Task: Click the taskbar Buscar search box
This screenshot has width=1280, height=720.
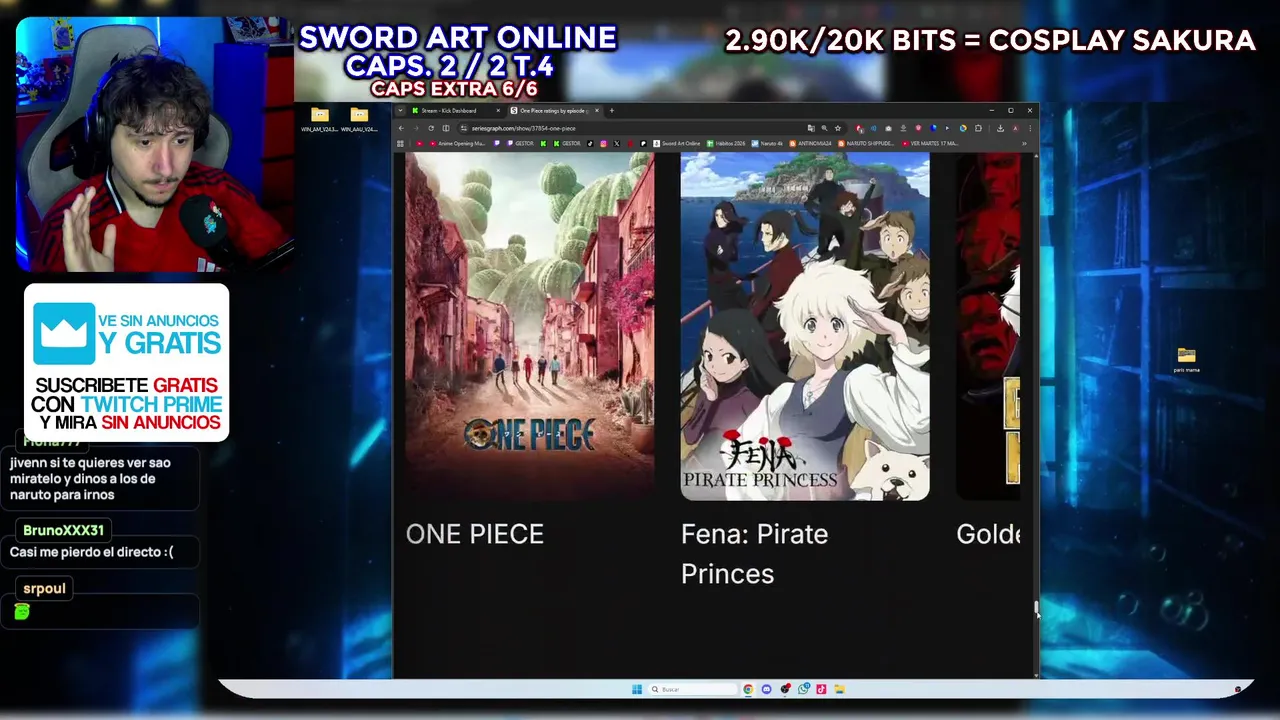Action: tap(693, 689)
